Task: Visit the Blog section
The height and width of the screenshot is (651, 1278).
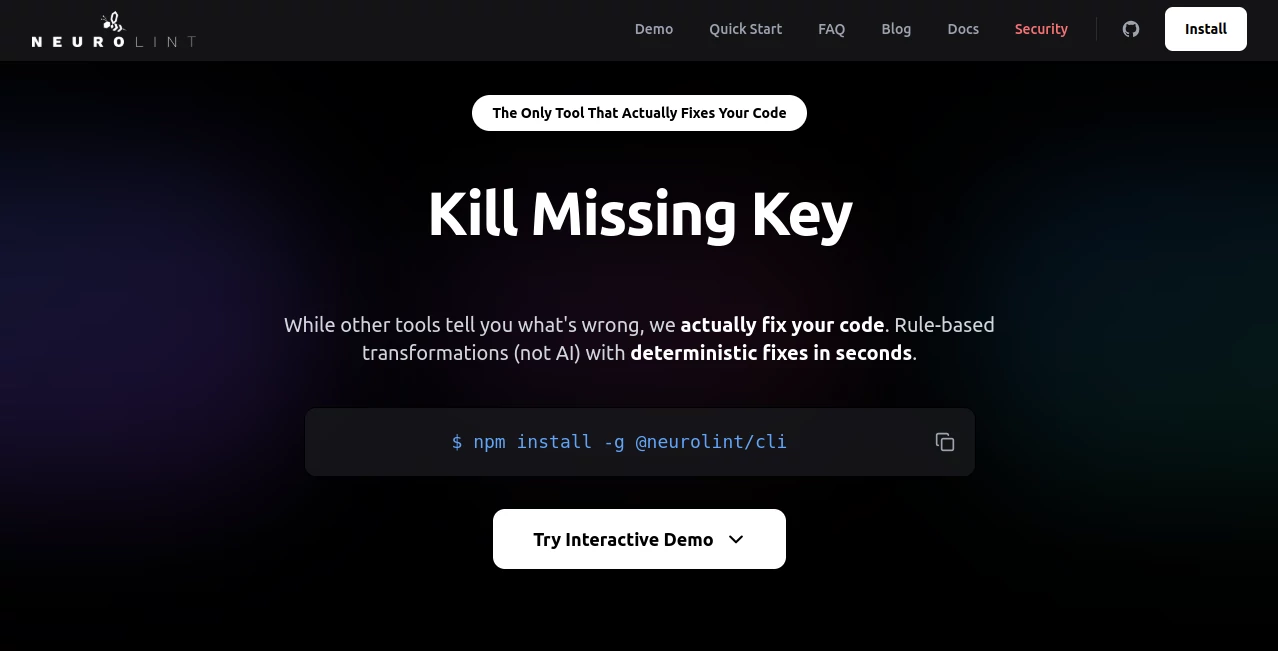Action: [896, 29]
